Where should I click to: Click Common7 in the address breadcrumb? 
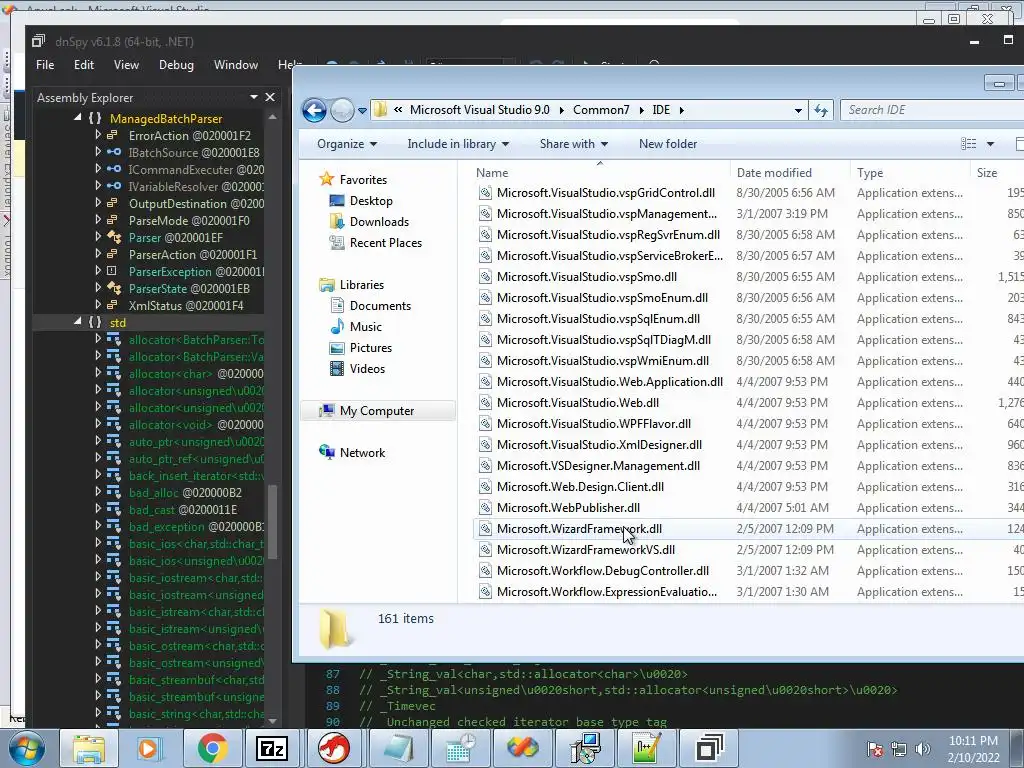601,110
